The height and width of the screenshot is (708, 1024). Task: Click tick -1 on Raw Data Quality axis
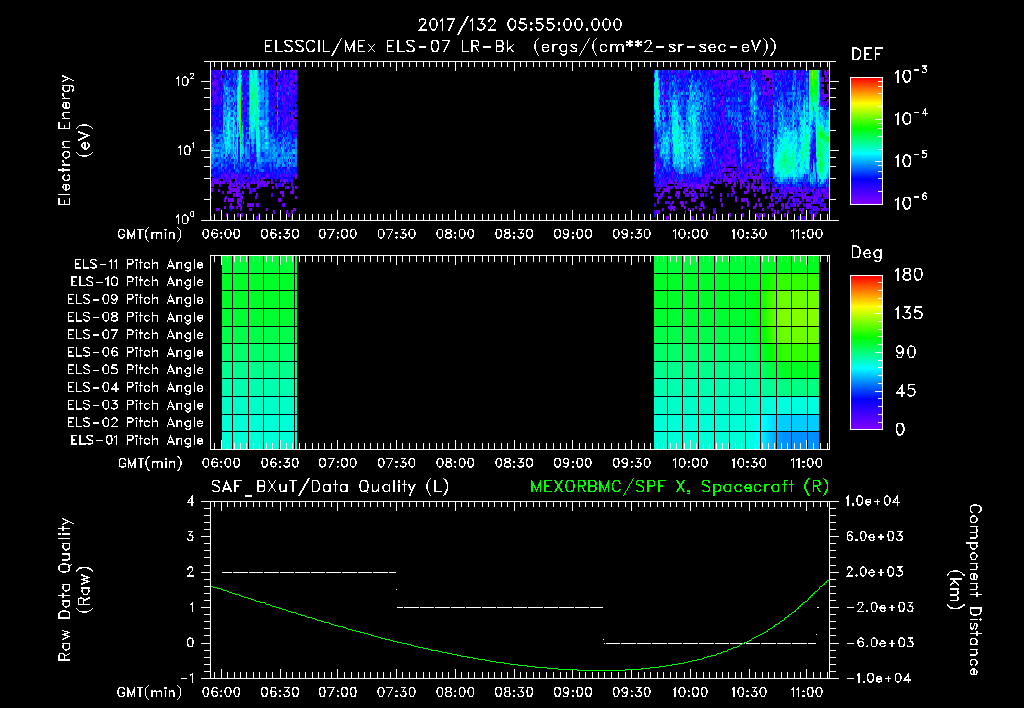point(187,678)
